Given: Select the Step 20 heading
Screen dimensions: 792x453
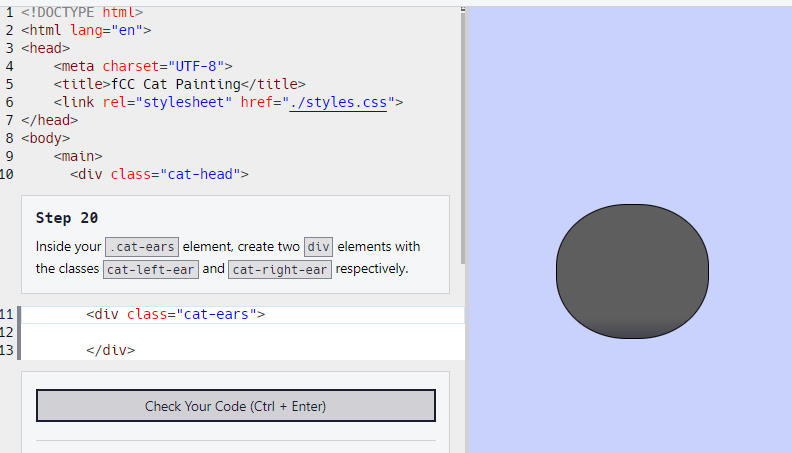Looking at the screenshot, I should tap(67, 218).
